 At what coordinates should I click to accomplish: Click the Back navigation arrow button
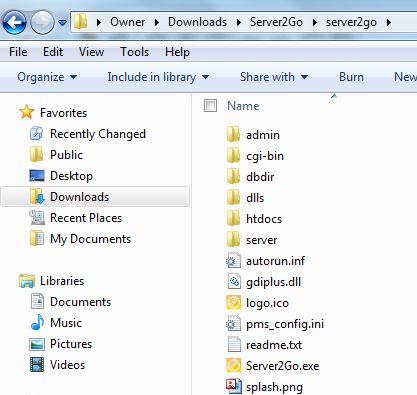coord(14,22)
